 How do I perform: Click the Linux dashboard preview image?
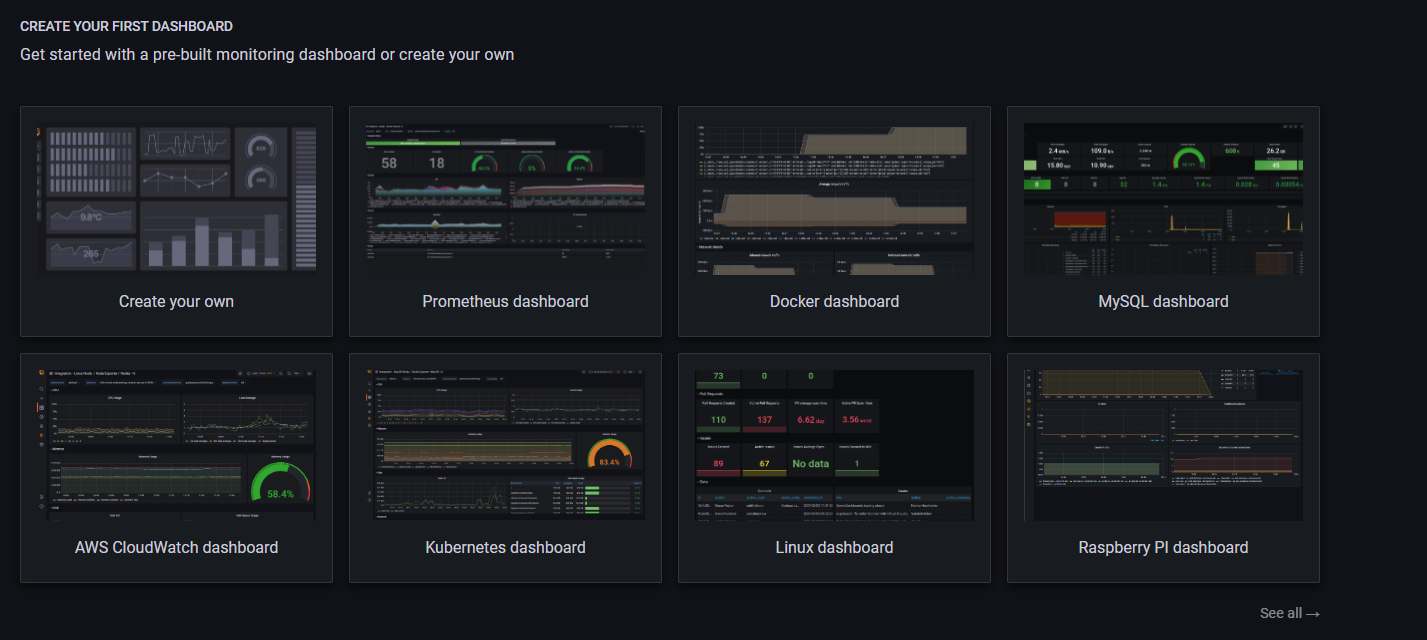click(834, 445)
